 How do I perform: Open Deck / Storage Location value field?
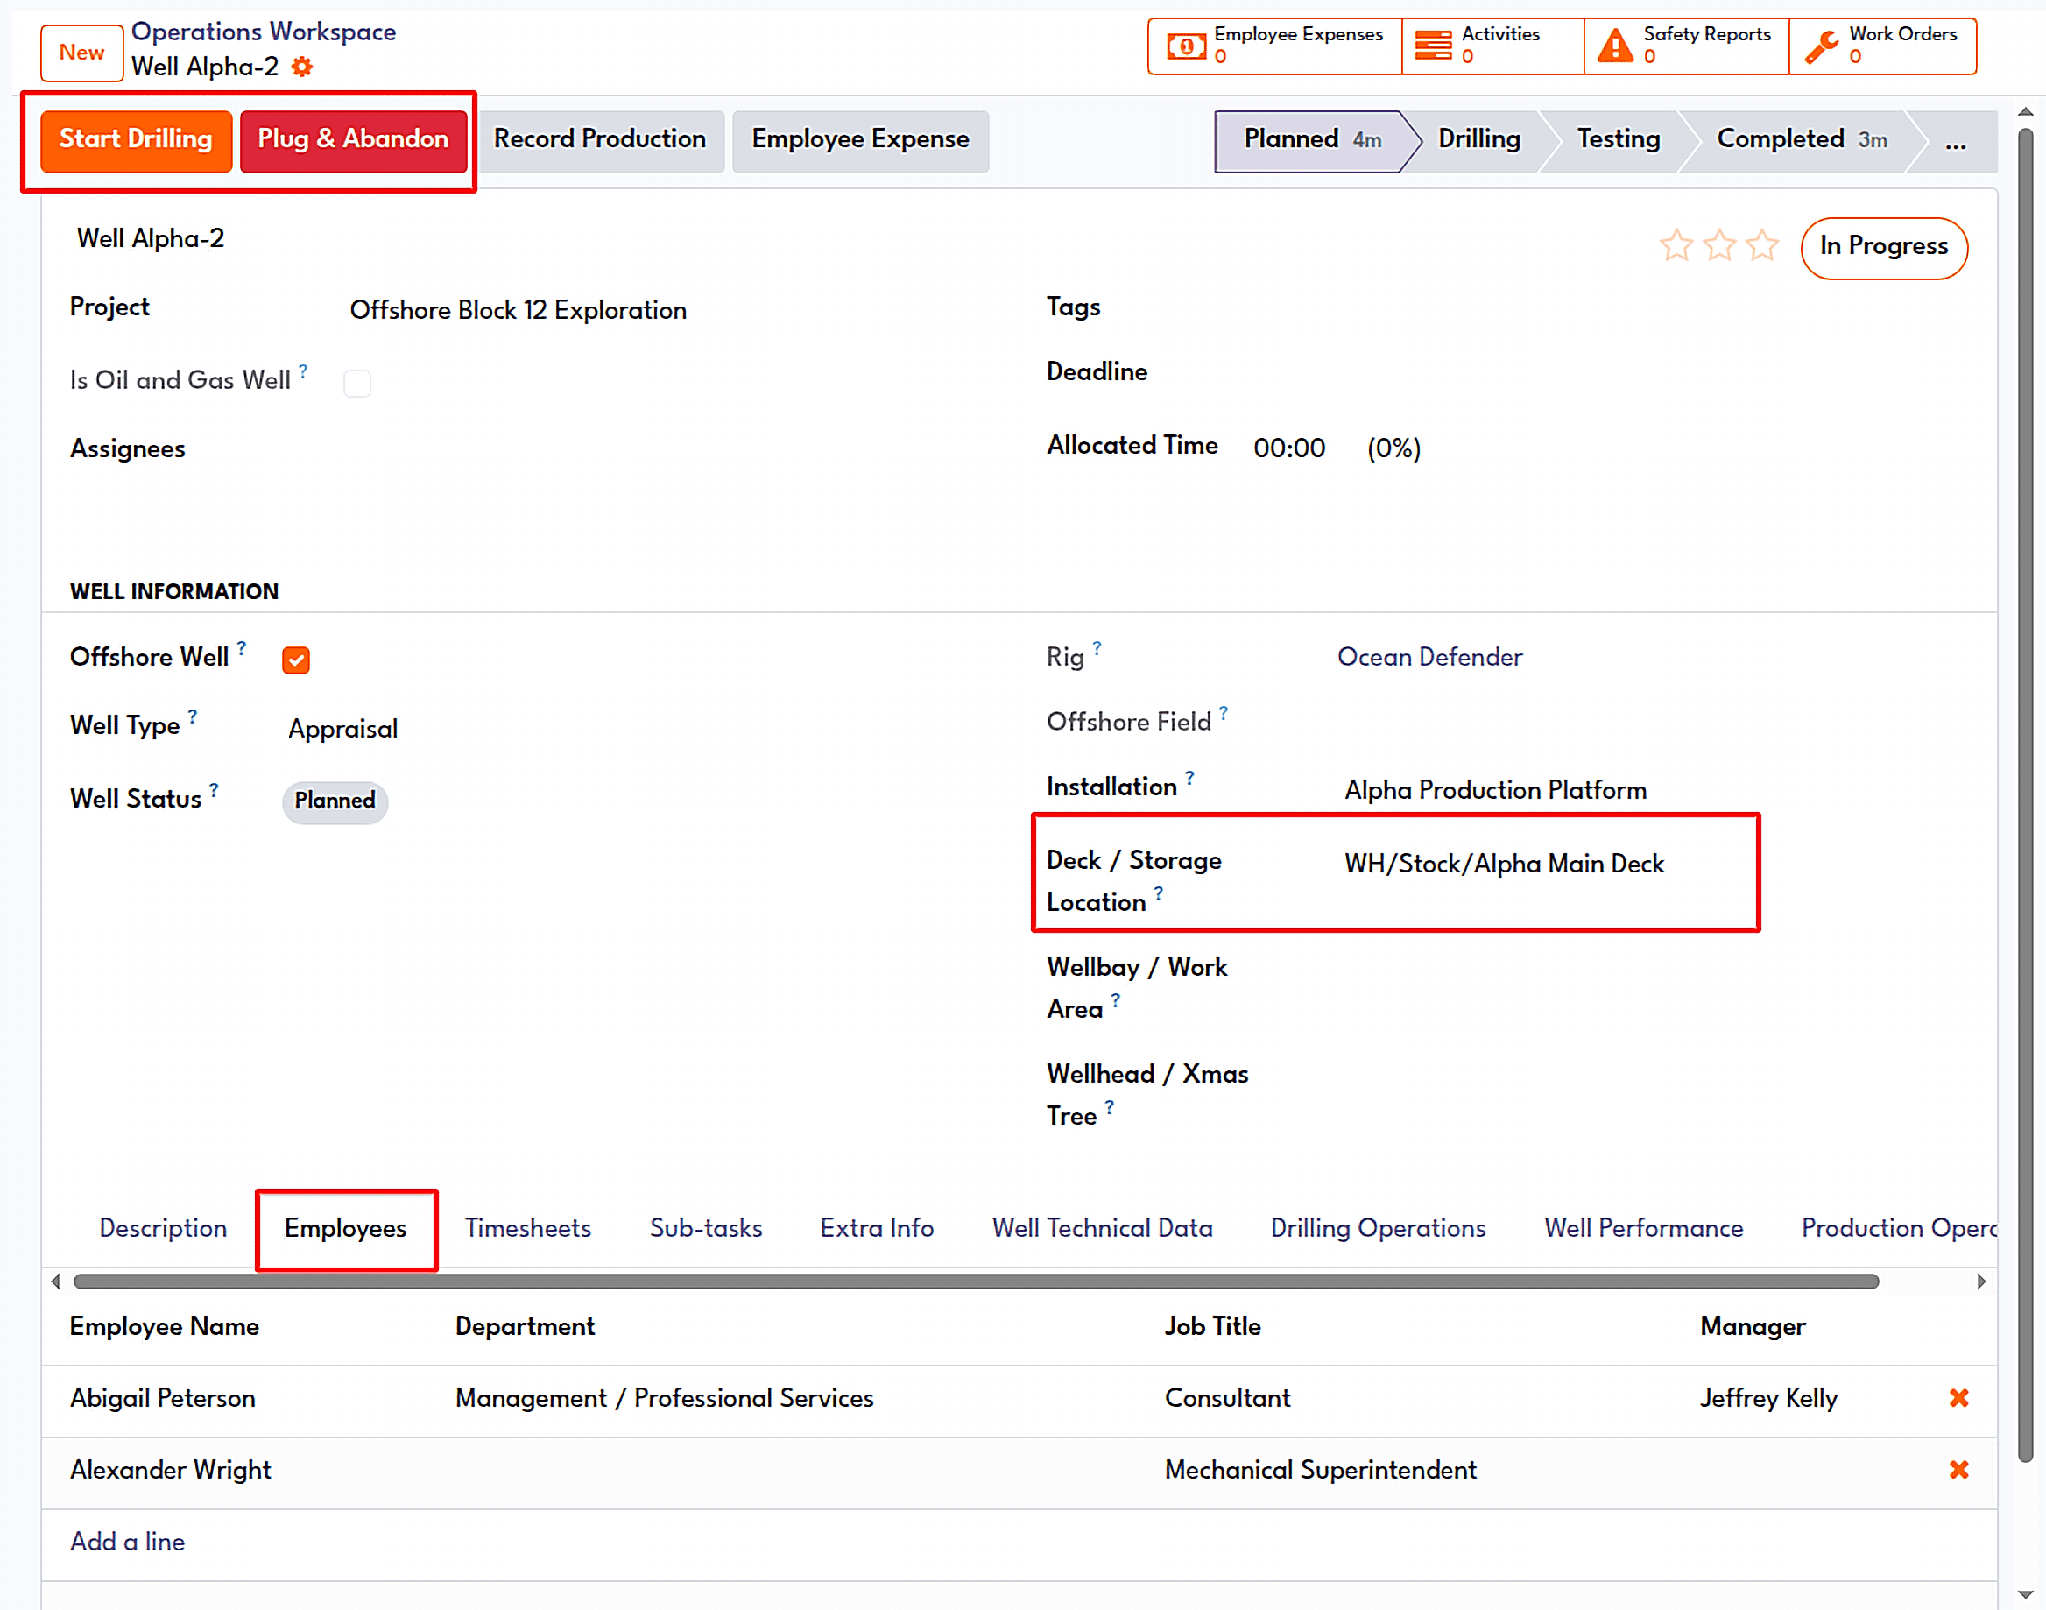[1503, 863]
